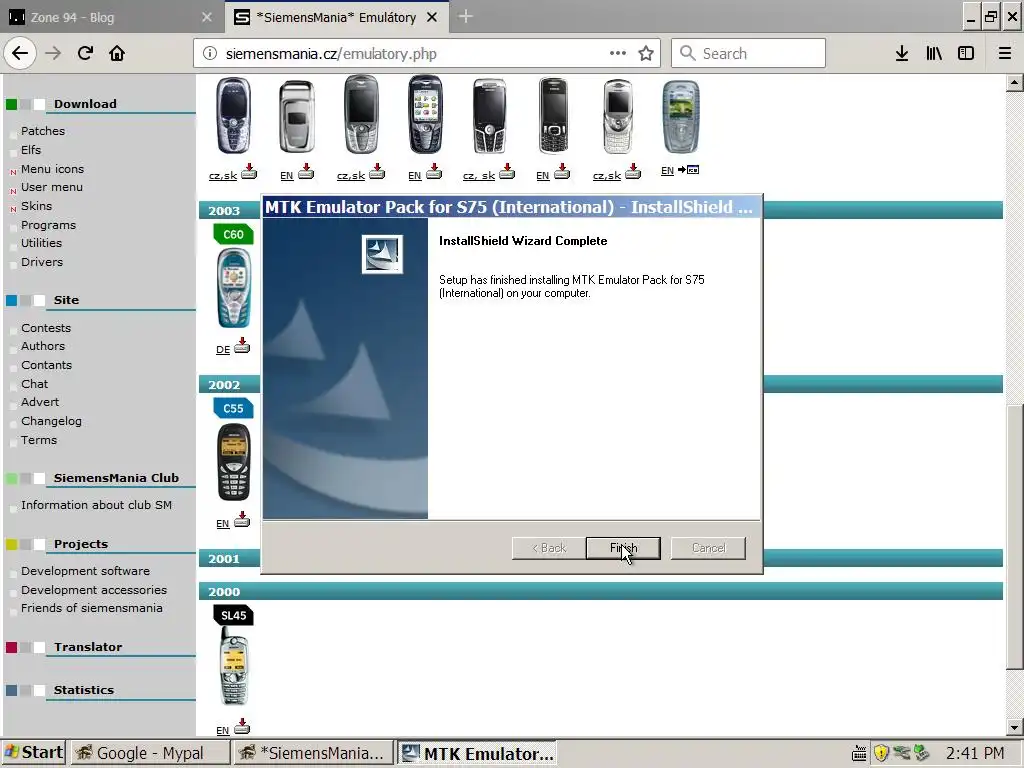Open the browser home page
Image resolution: width=1024 pixels, height=768 pixels.
point(117,54)
